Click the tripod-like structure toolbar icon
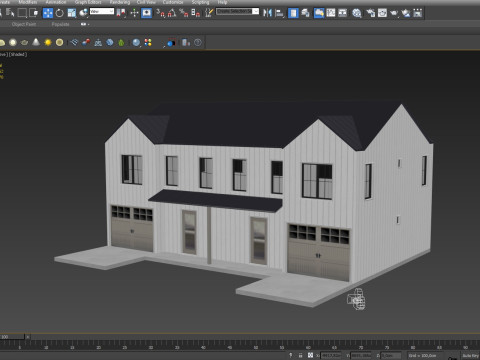 pyautogui.click(x=98, y=42)
